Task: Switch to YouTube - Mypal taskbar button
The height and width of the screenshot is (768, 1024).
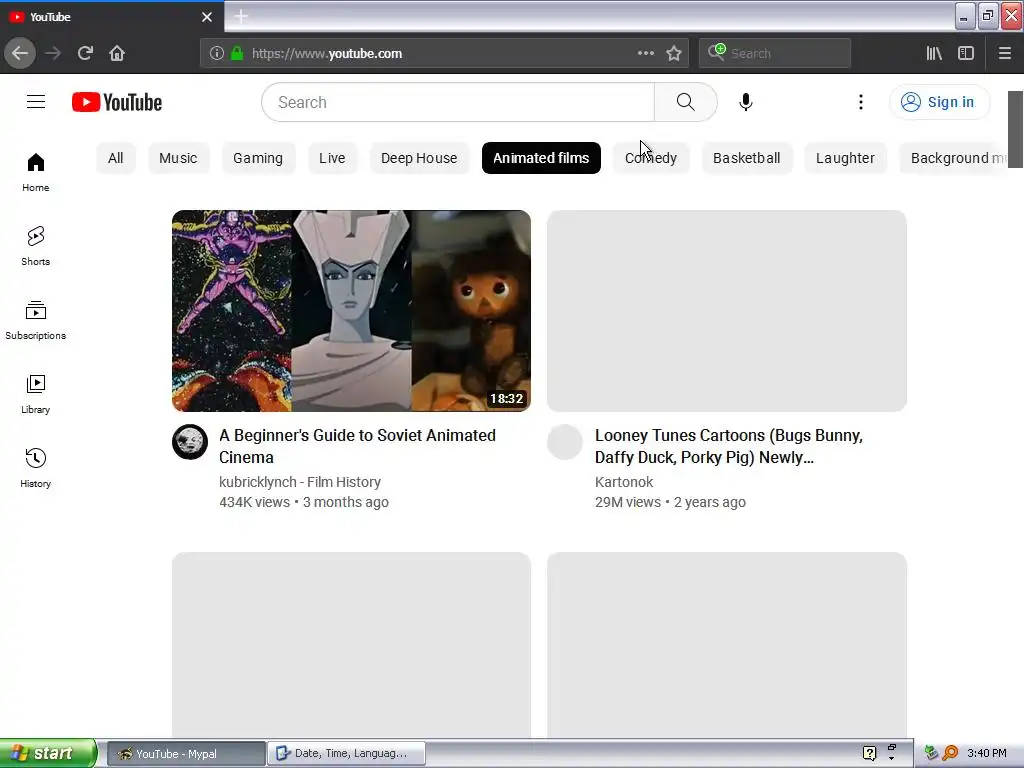Action: 185,754
